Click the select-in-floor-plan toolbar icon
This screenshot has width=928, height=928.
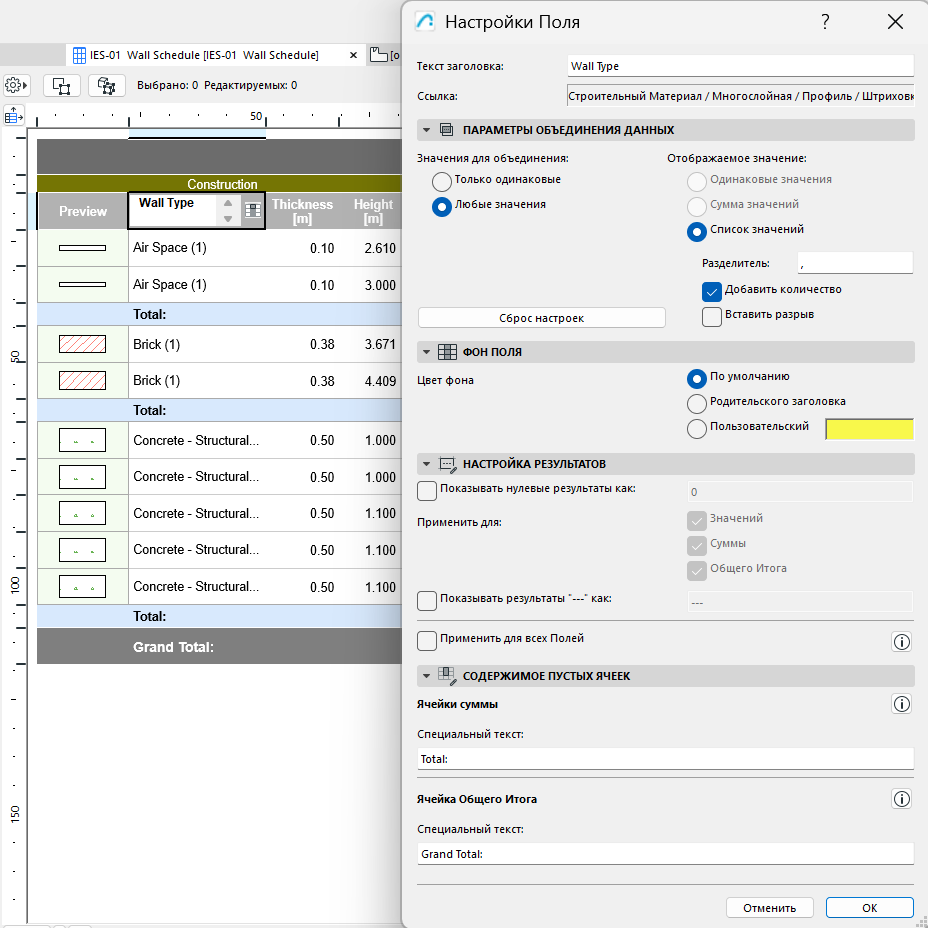62,85
